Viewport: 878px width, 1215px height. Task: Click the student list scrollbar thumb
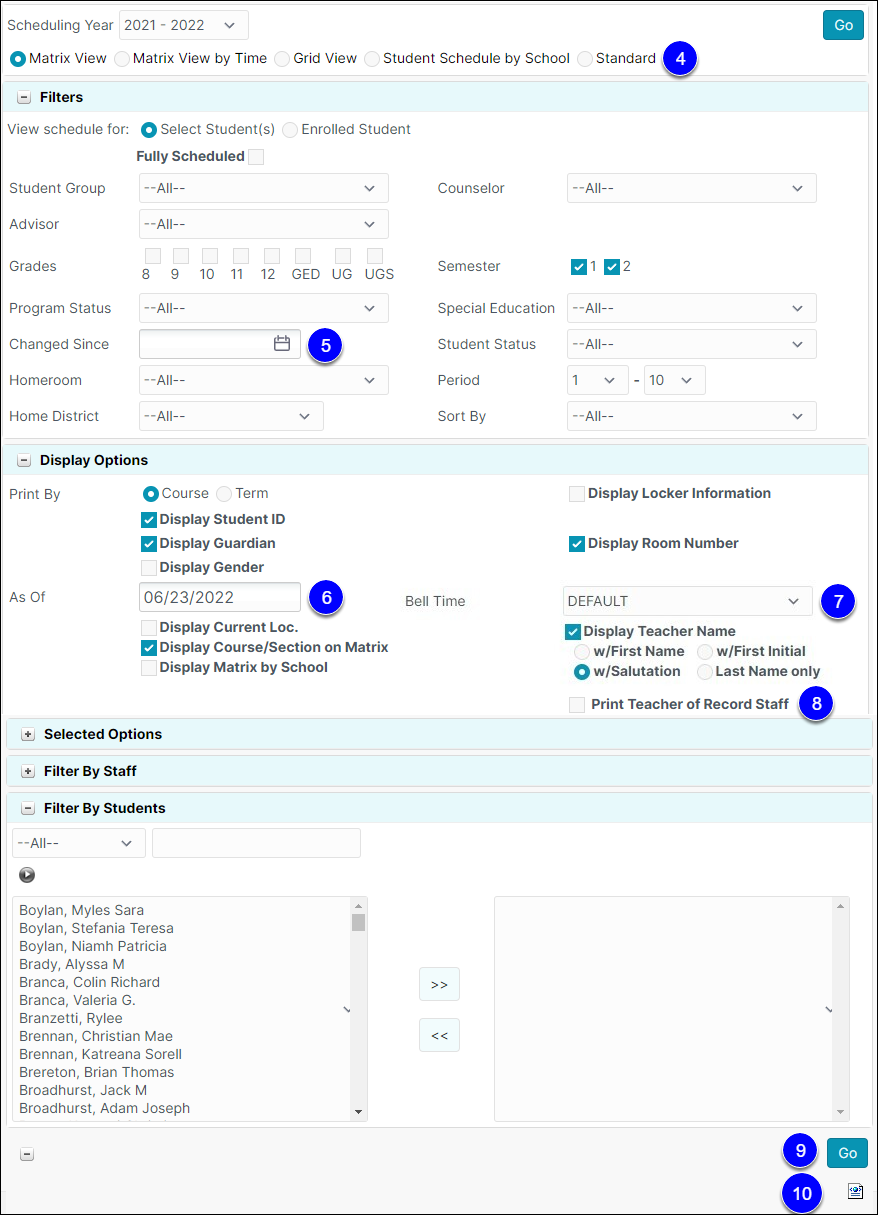click(358, 922)
